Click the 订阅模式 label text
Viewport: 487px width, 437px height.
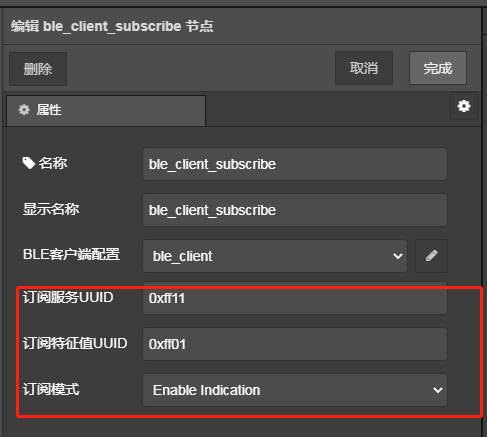(x=51, y=389)
